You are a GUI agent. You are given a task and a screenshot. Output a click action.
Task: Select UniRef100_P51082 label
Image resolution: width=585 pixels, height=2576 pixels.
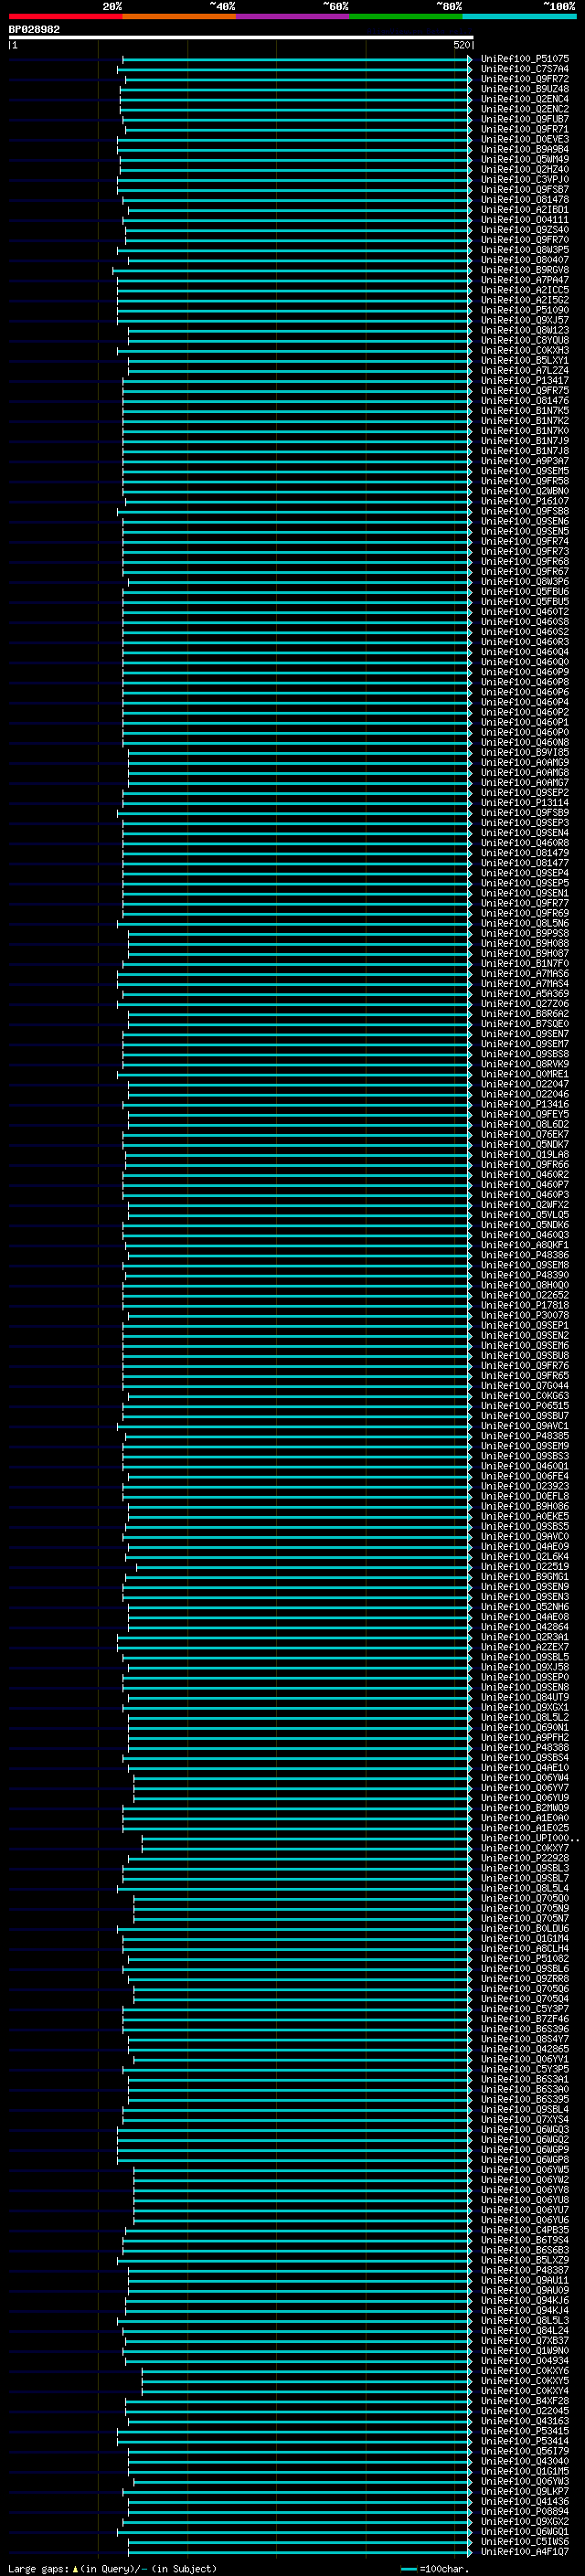524,1958
